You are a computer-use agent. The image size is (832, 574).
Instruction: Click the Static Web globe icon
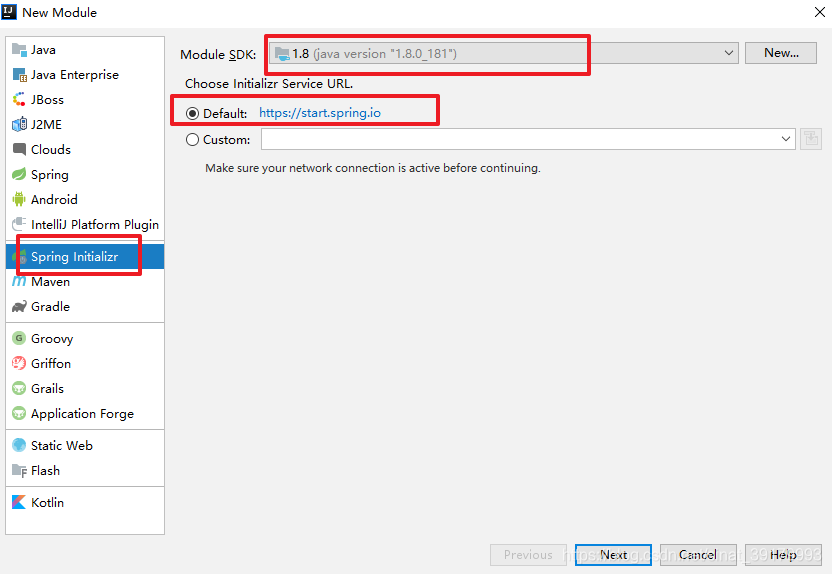click(19, 445)
